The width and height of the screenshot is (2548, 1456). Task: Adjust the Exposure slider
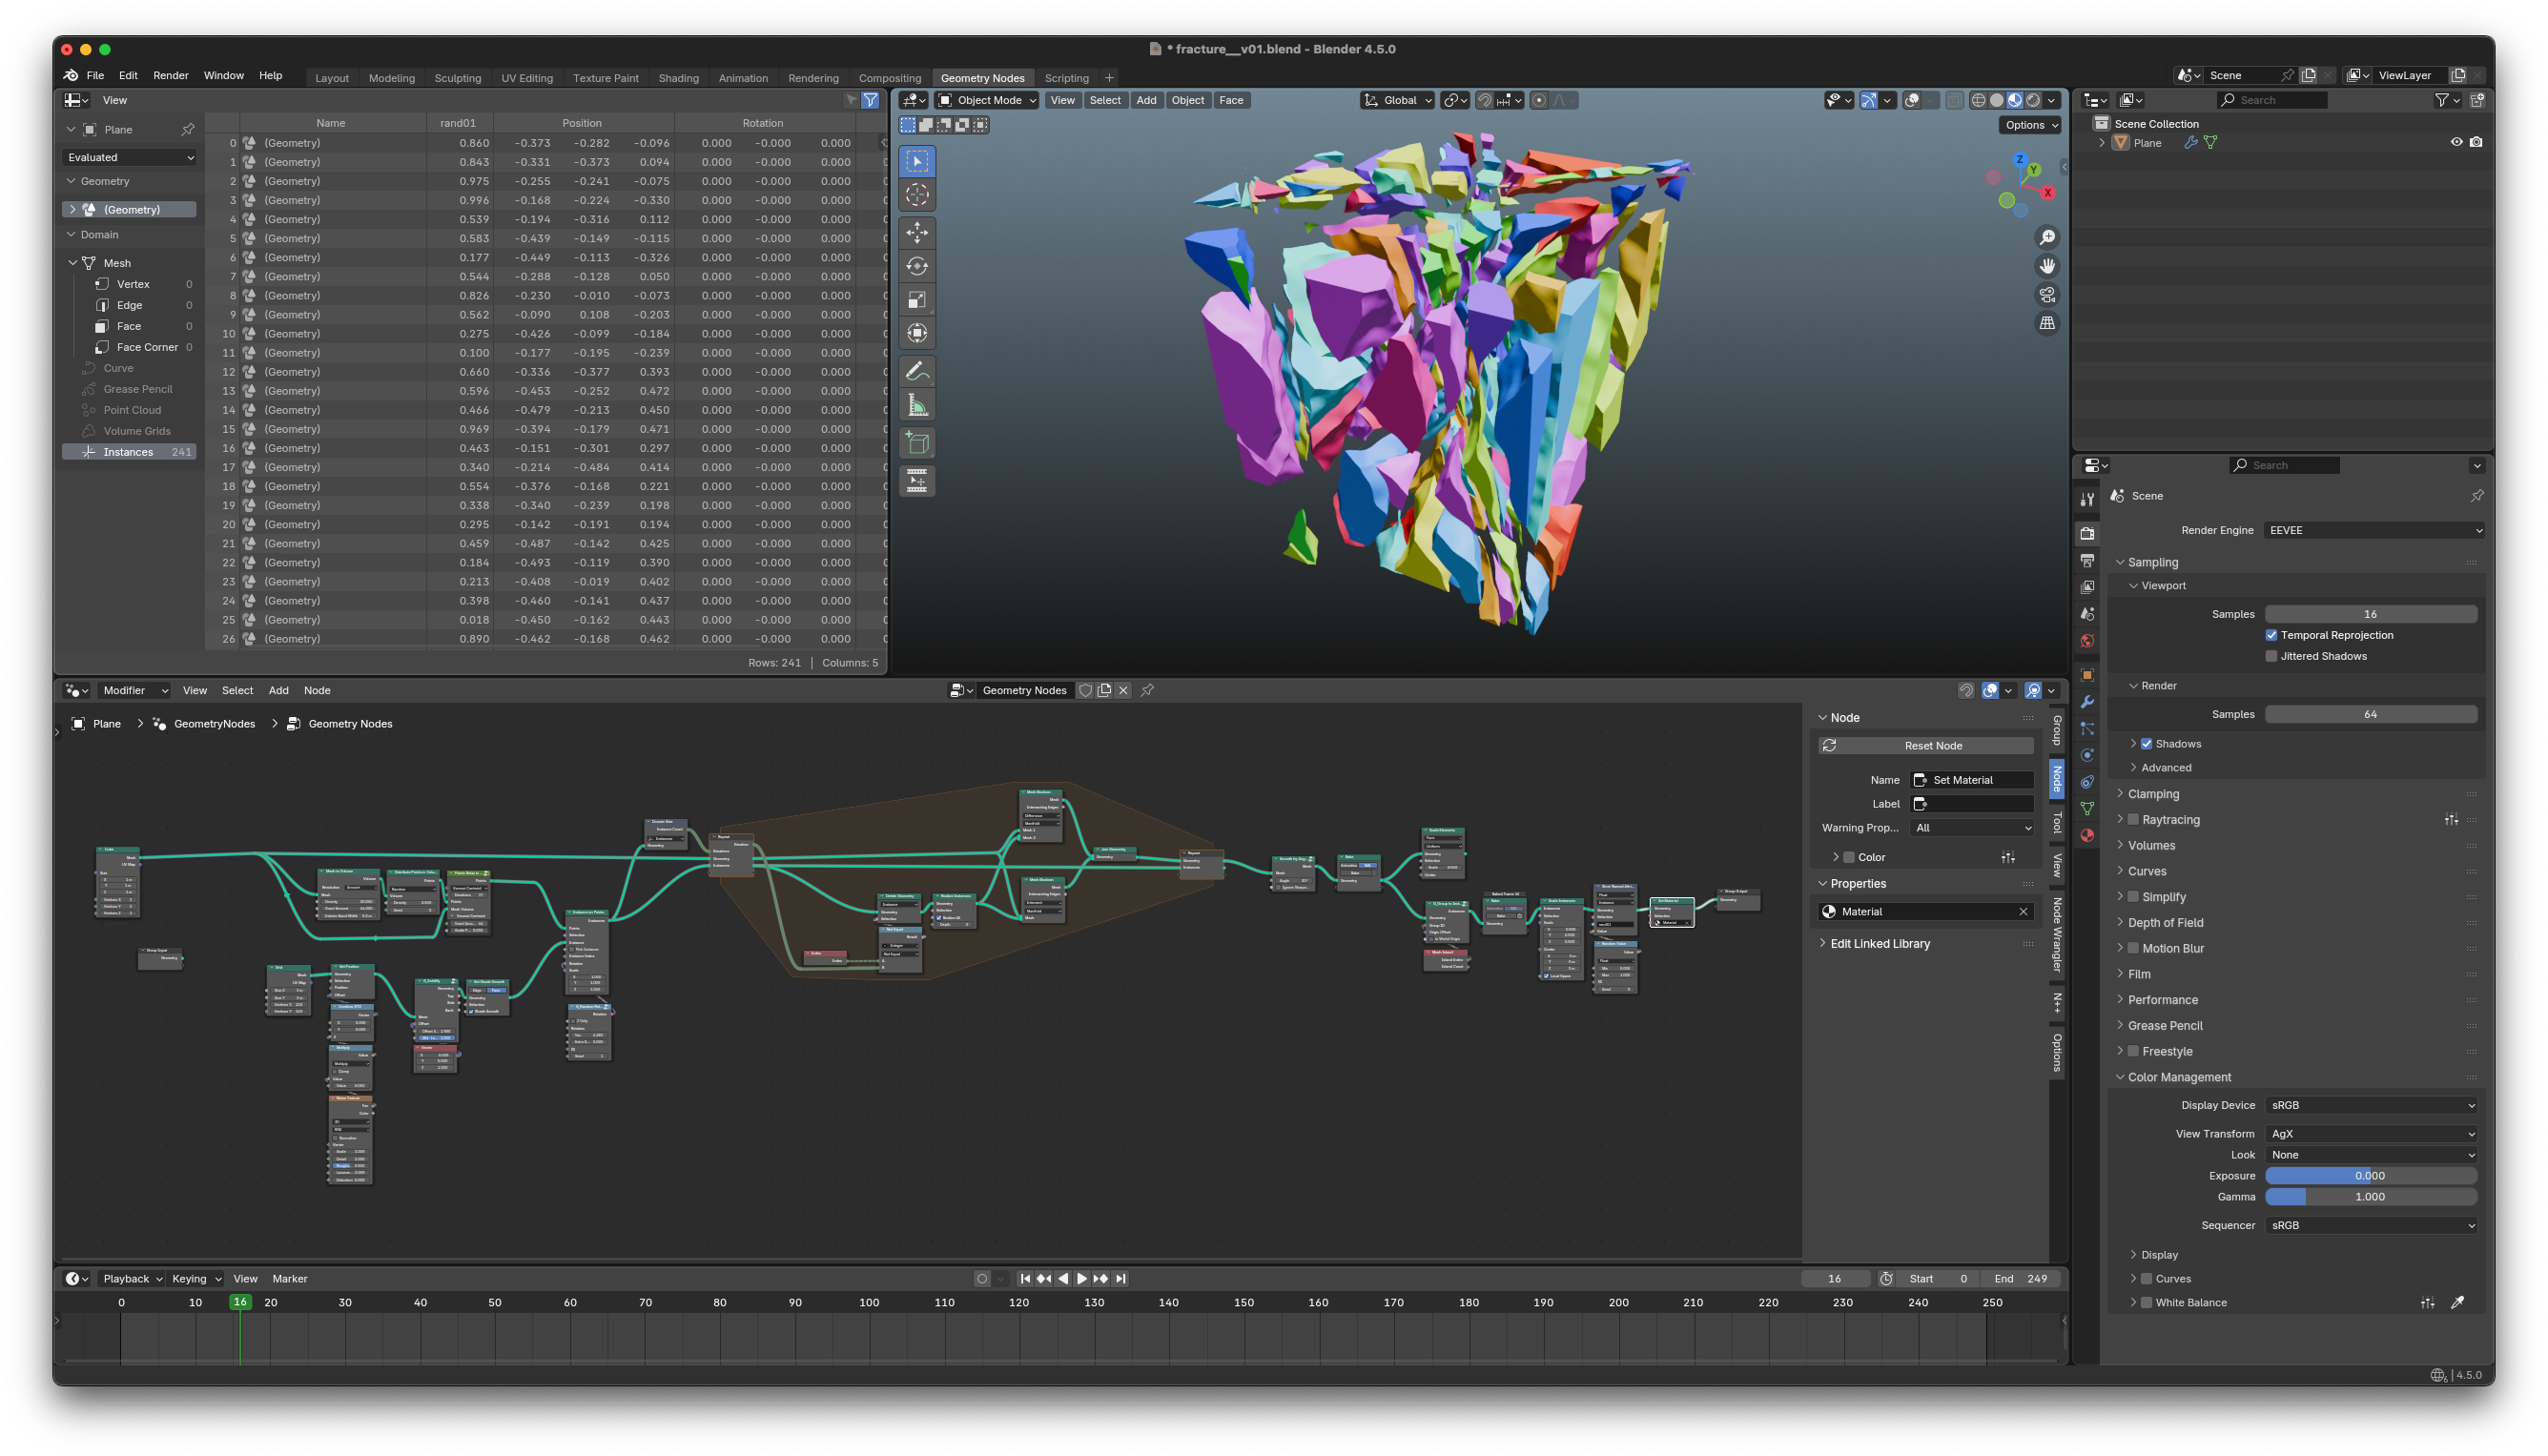2370,1176
